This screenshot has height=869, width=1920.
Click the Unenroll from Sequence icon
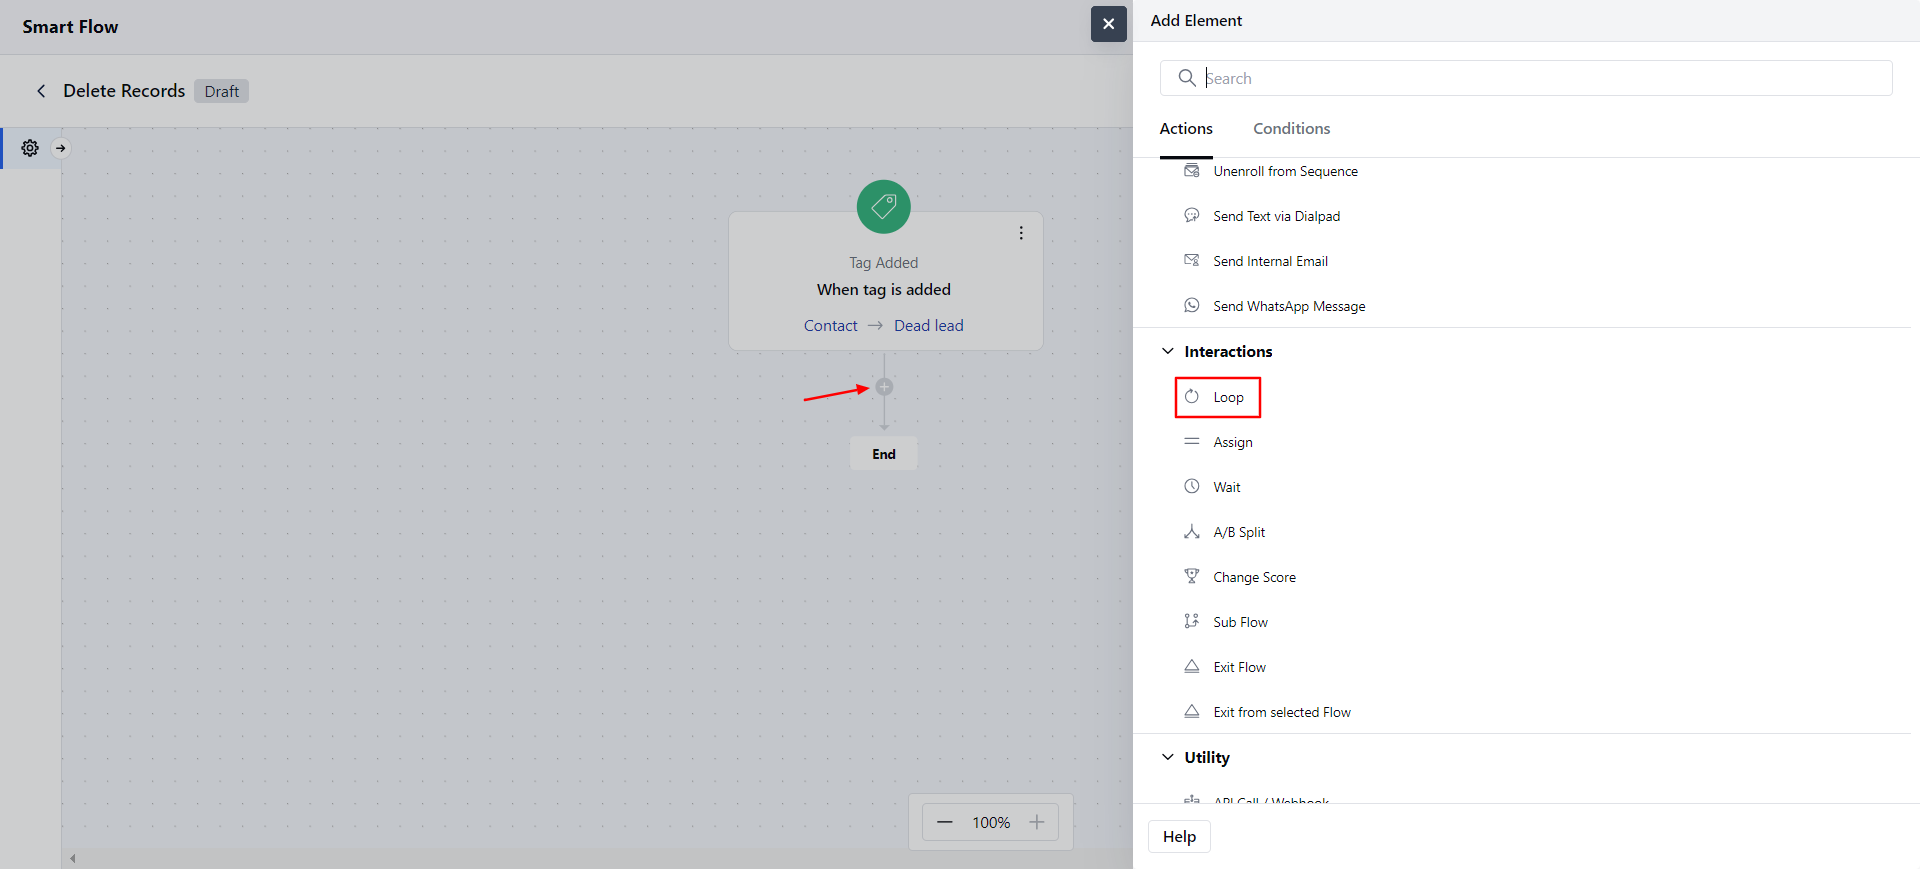pos(1192,171)
